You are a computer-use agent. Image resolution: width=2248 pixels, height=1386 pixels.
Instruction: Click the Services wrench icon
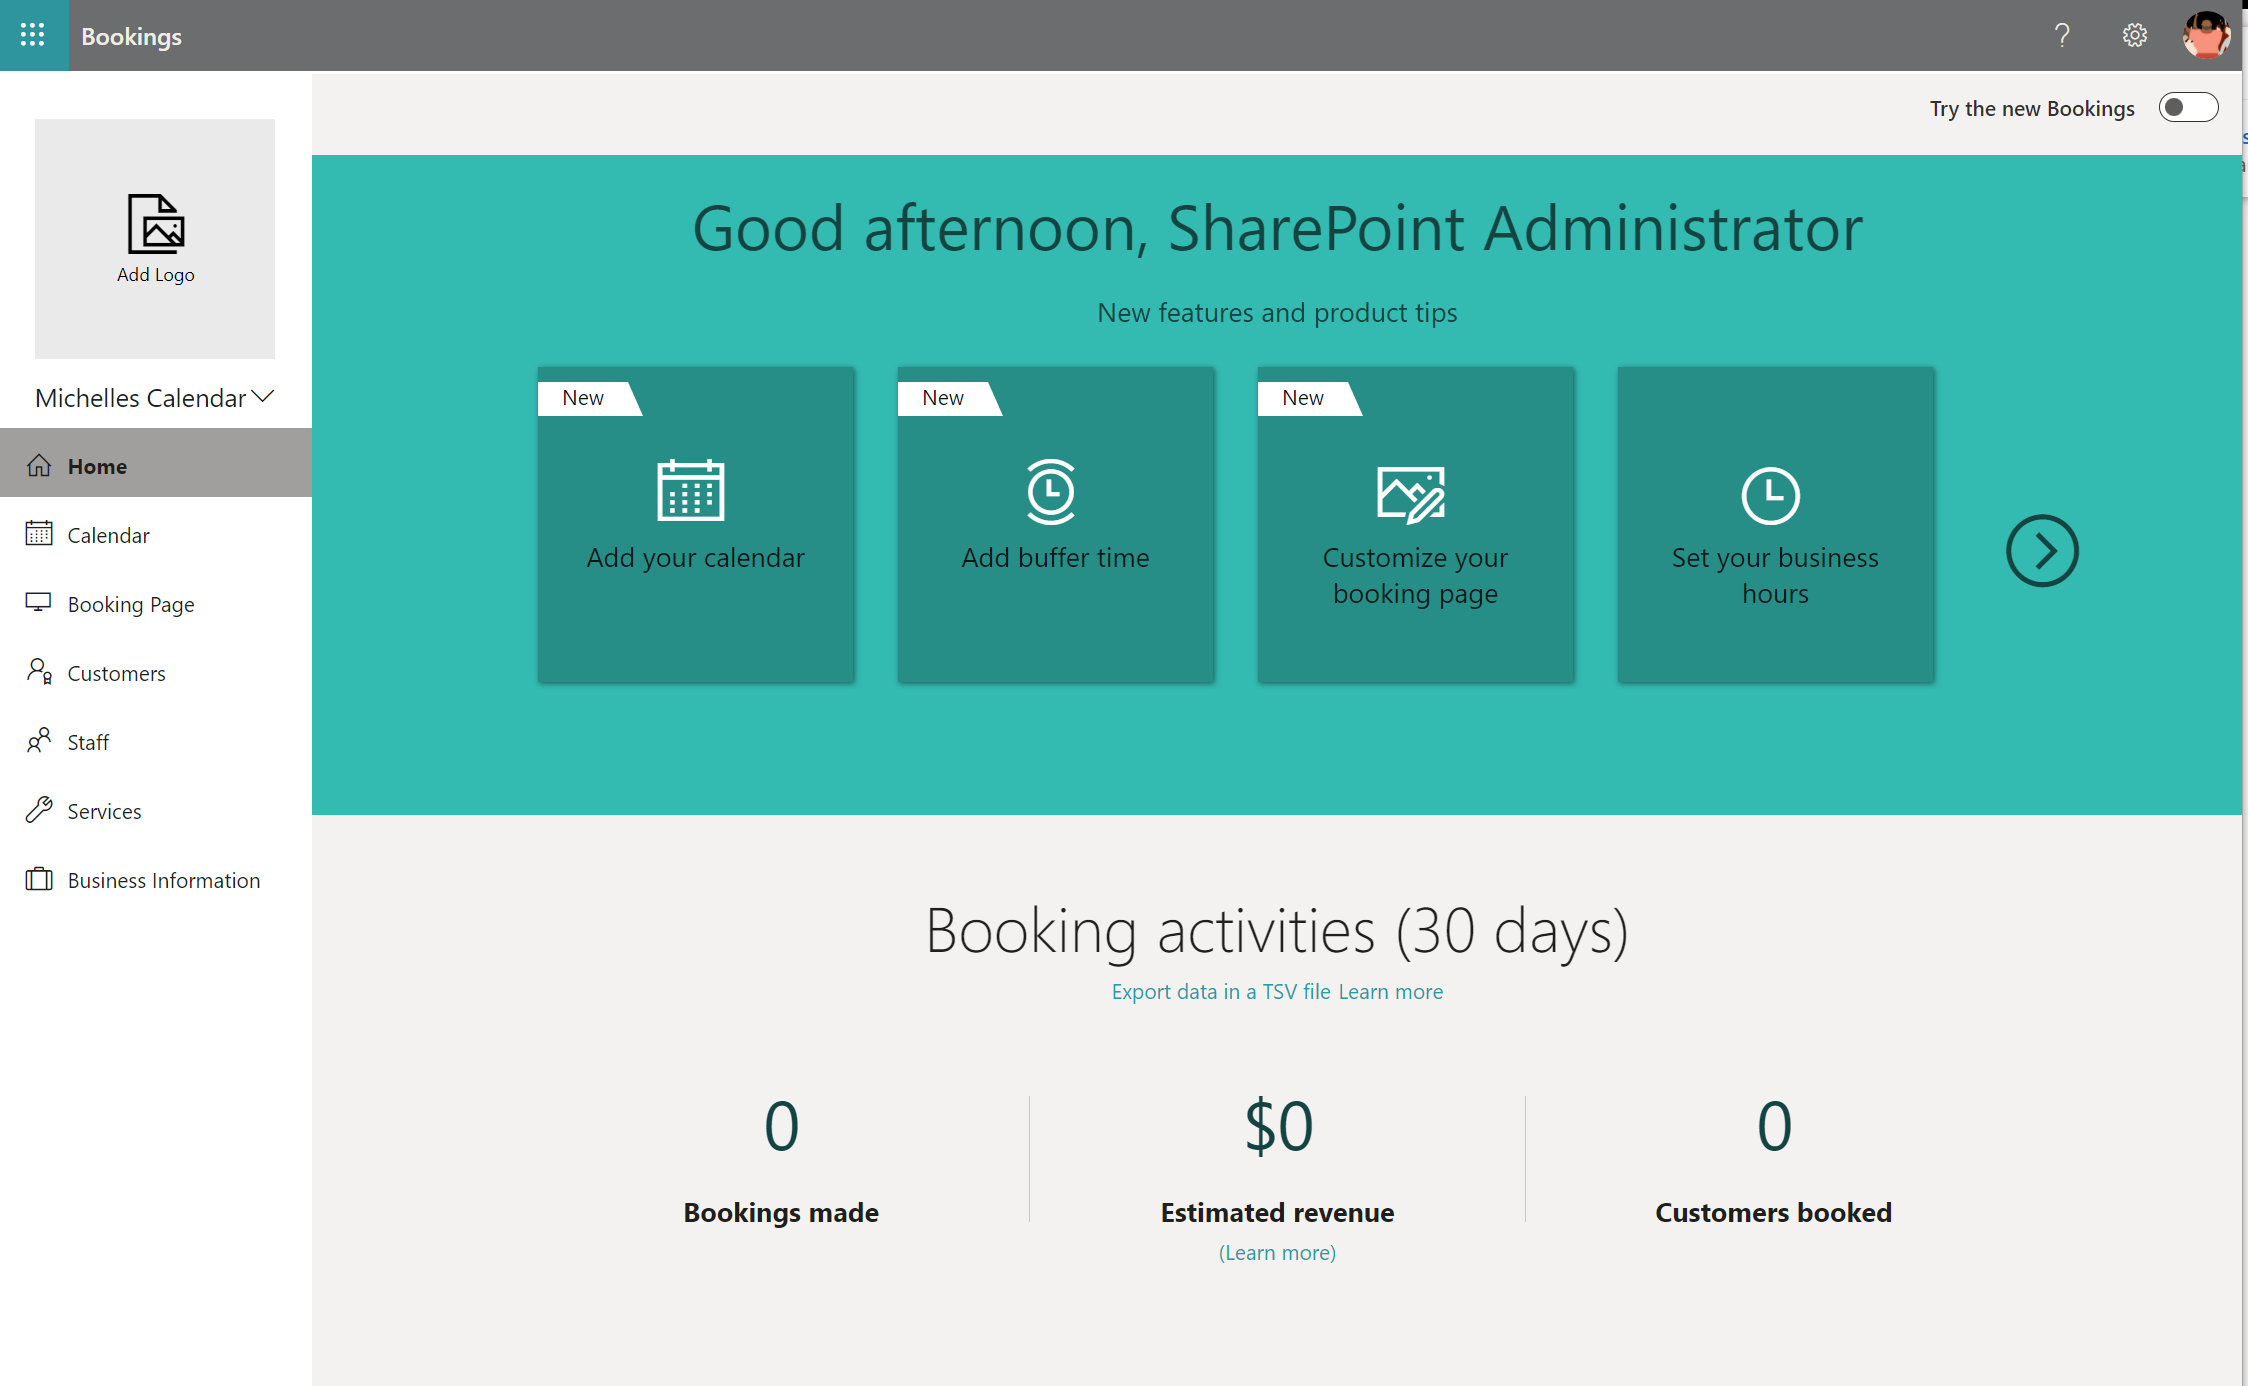click(39, 809)
